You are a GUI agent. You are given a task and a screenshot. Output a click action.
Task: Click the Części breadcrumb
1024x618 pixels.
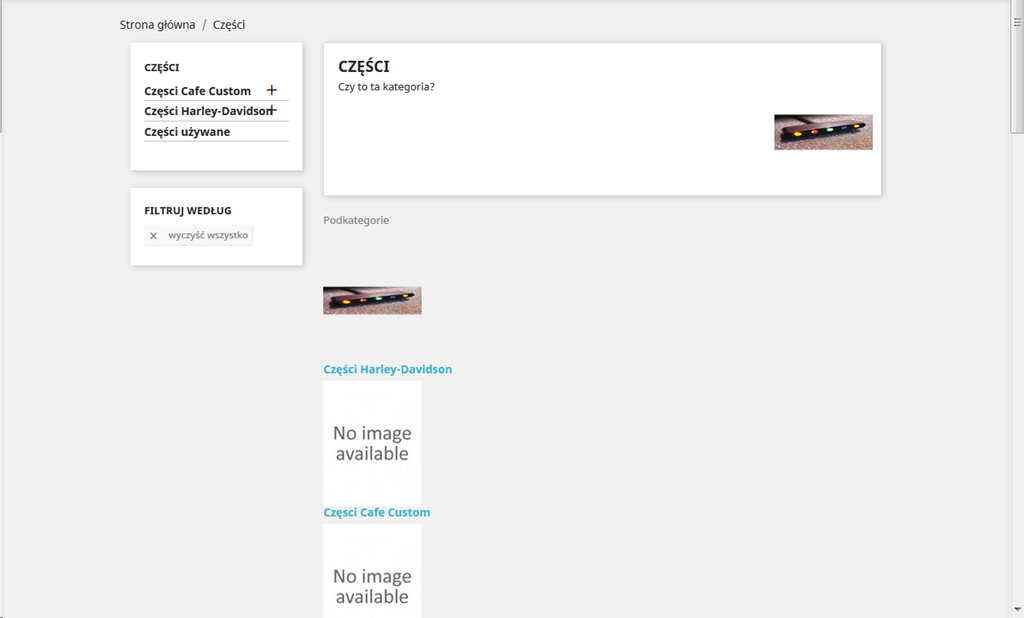coord(229,25)
